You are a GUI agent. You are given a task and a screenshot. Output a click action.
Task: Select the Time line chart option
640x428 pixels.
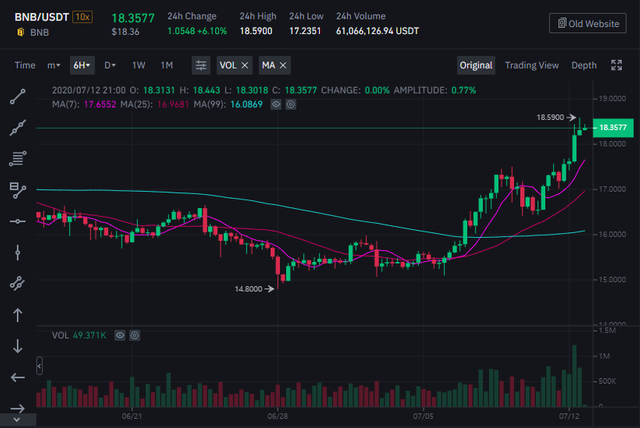[25, 65]
